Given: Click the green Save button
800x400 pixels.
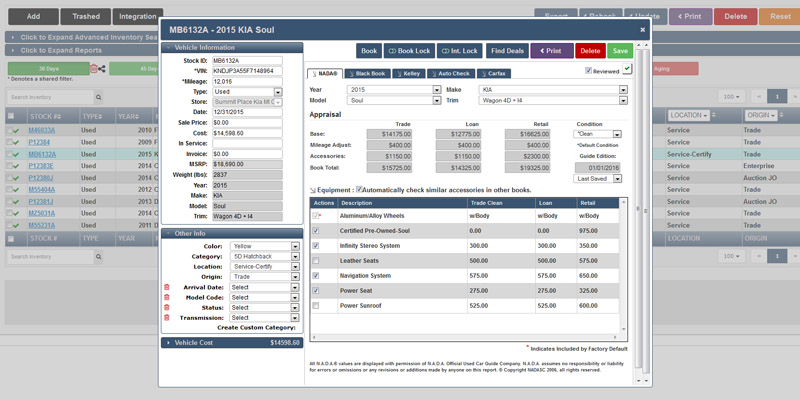Looking at the screenshot, I should [x=620, y=51].
